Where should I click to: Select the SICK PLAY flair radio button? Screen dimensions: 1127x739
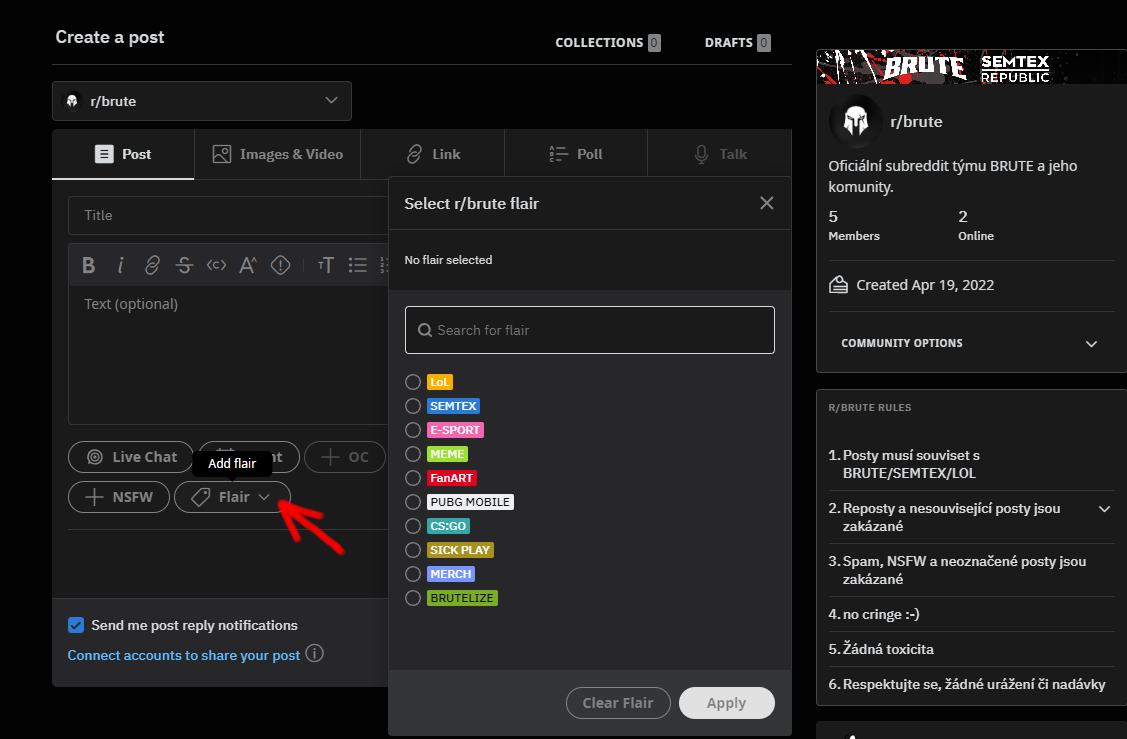(413, 550)
